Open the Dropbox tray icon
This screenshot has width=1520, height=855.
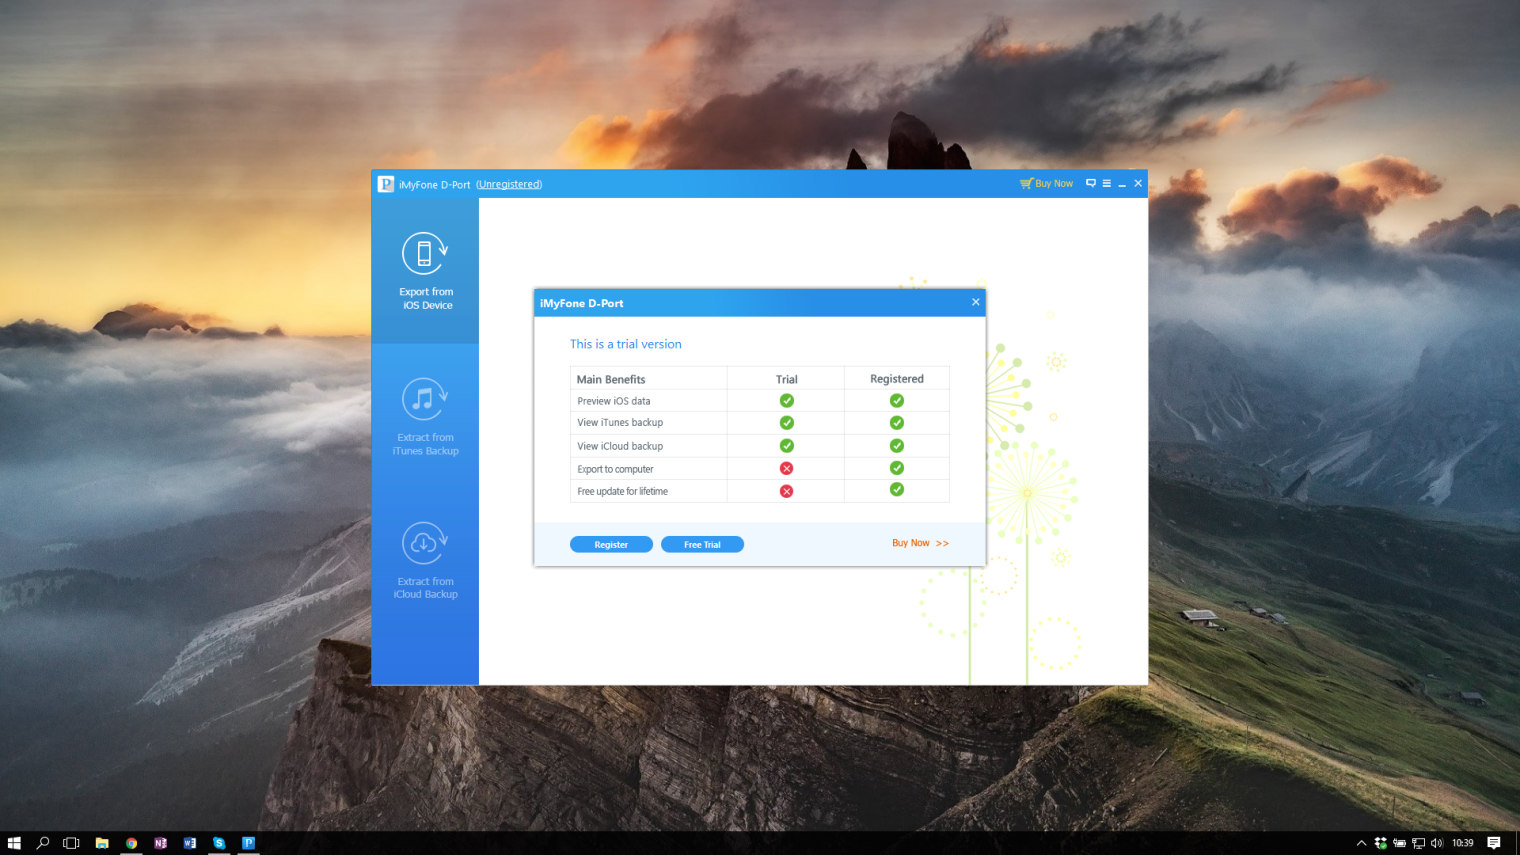[1380, 843]
